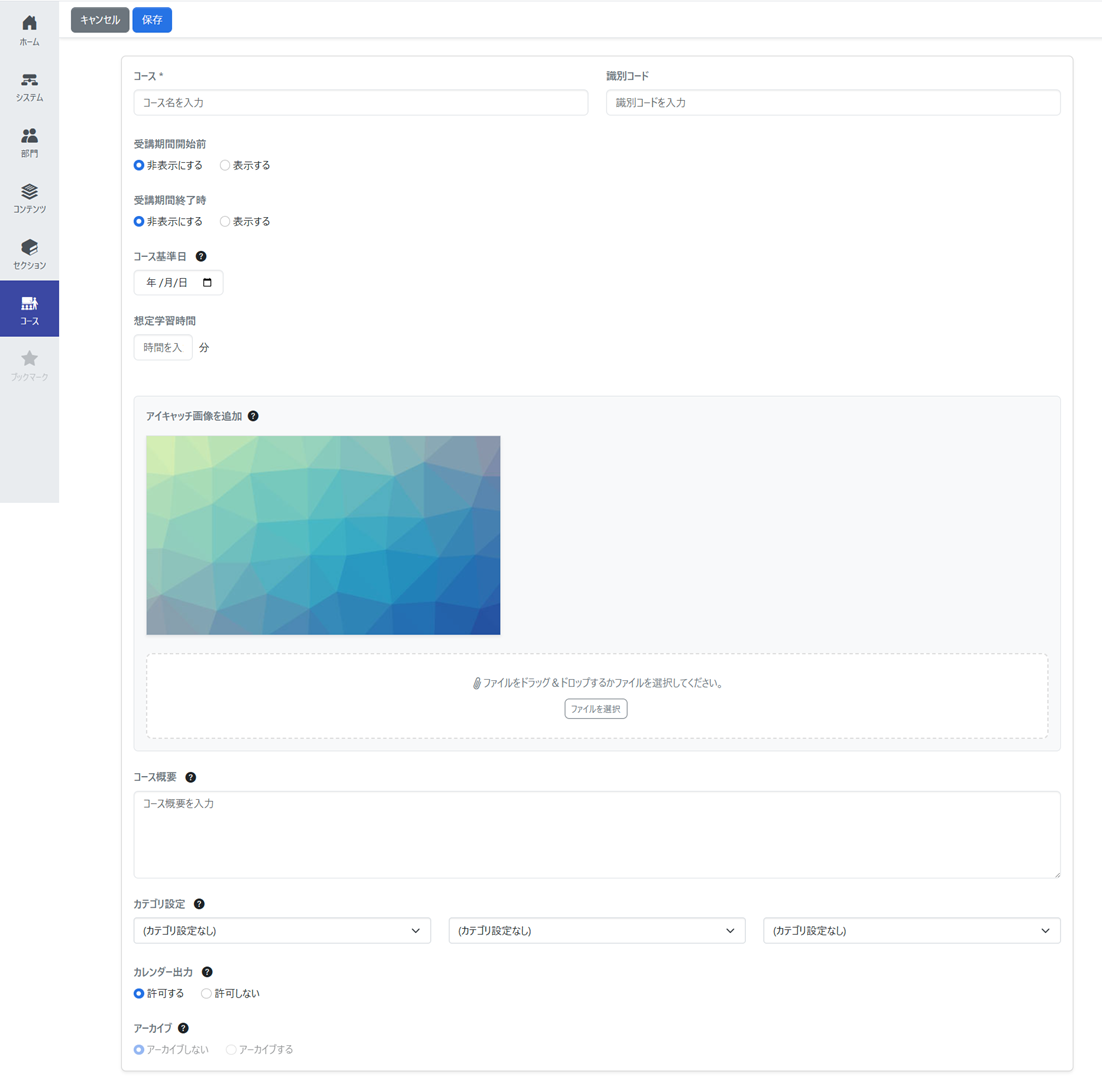Open the Section (セクション) sidebar icon
This screenshot has height=1089, width=1102.
coord(29,247)
